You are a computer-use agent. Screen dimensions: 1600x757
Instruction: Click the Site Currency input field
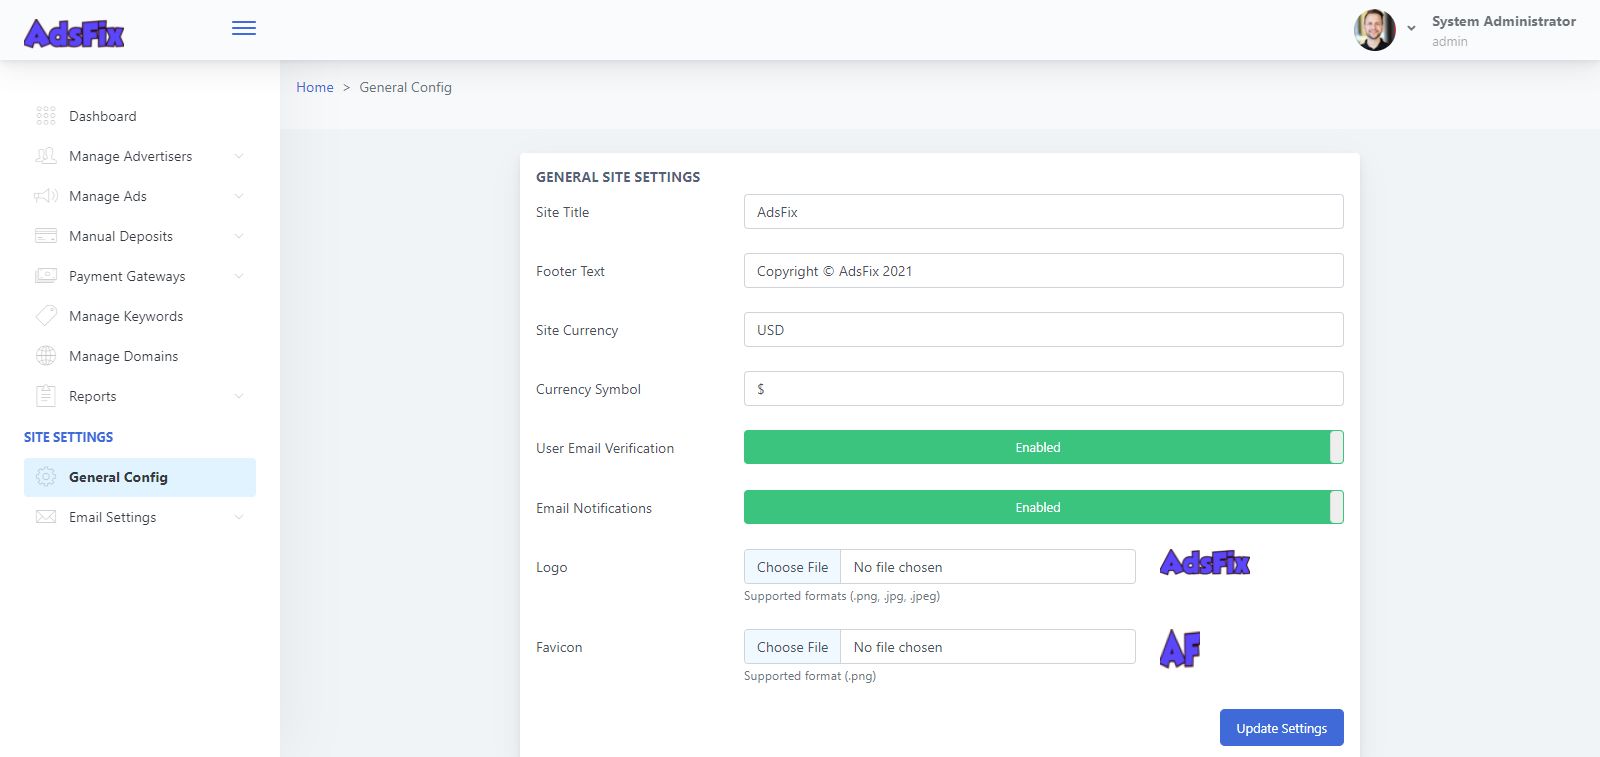click(x=1043, y=330)
